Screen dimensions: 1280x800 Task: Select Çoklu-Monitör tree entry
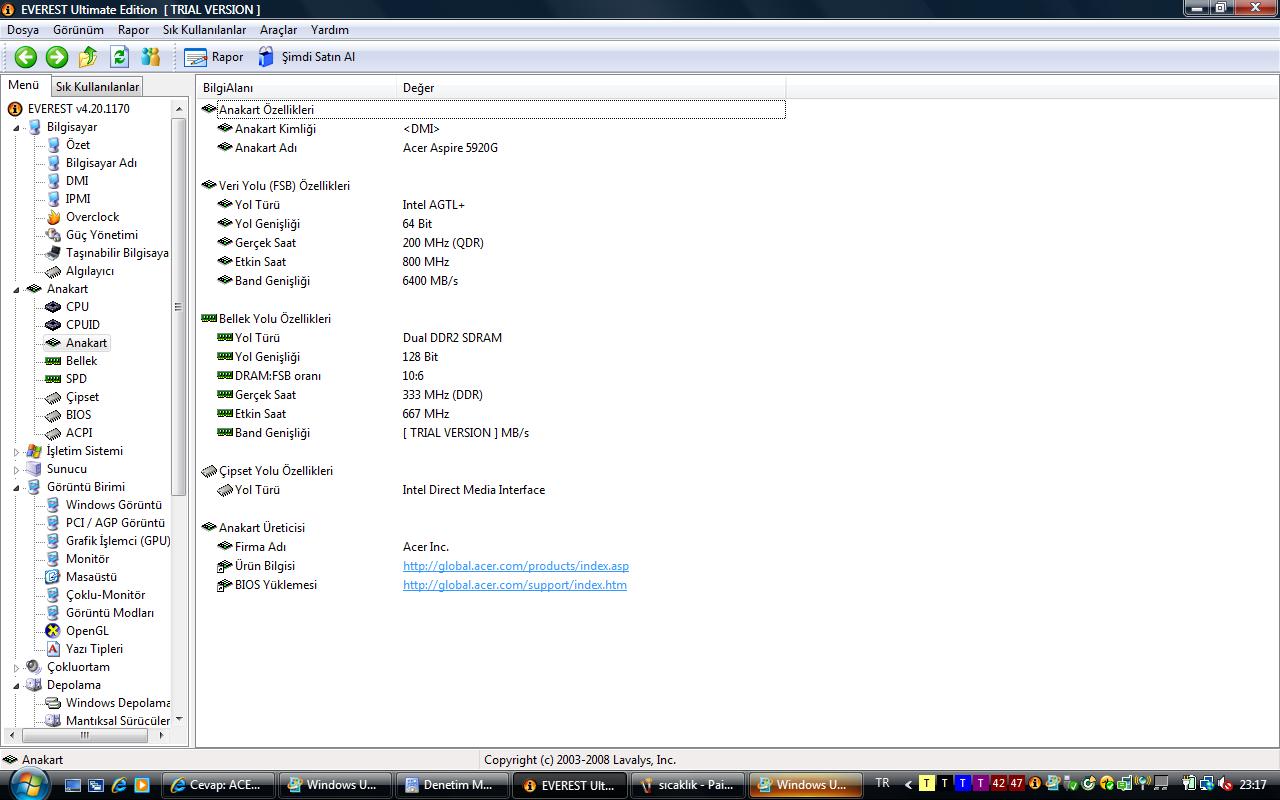click(x=105, y=595)
